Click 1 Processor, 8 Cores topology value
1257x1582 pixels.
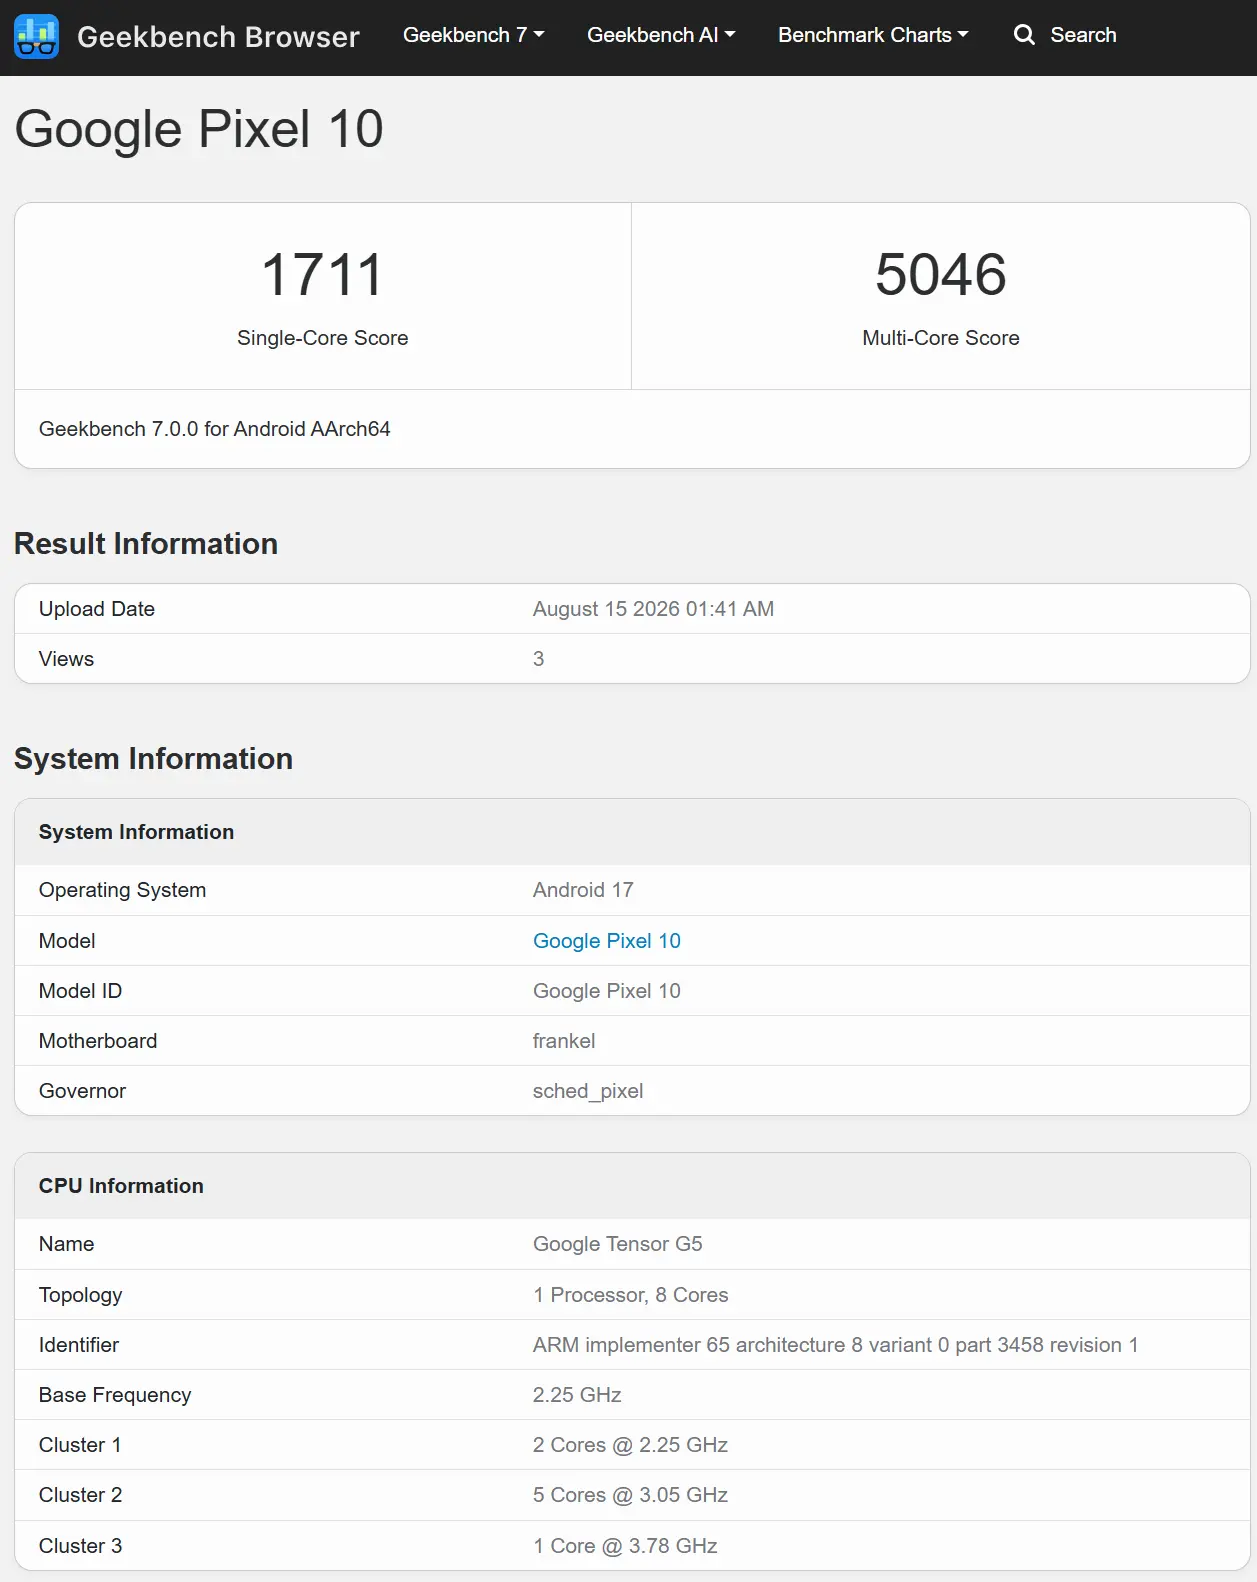coord(630,1295)
